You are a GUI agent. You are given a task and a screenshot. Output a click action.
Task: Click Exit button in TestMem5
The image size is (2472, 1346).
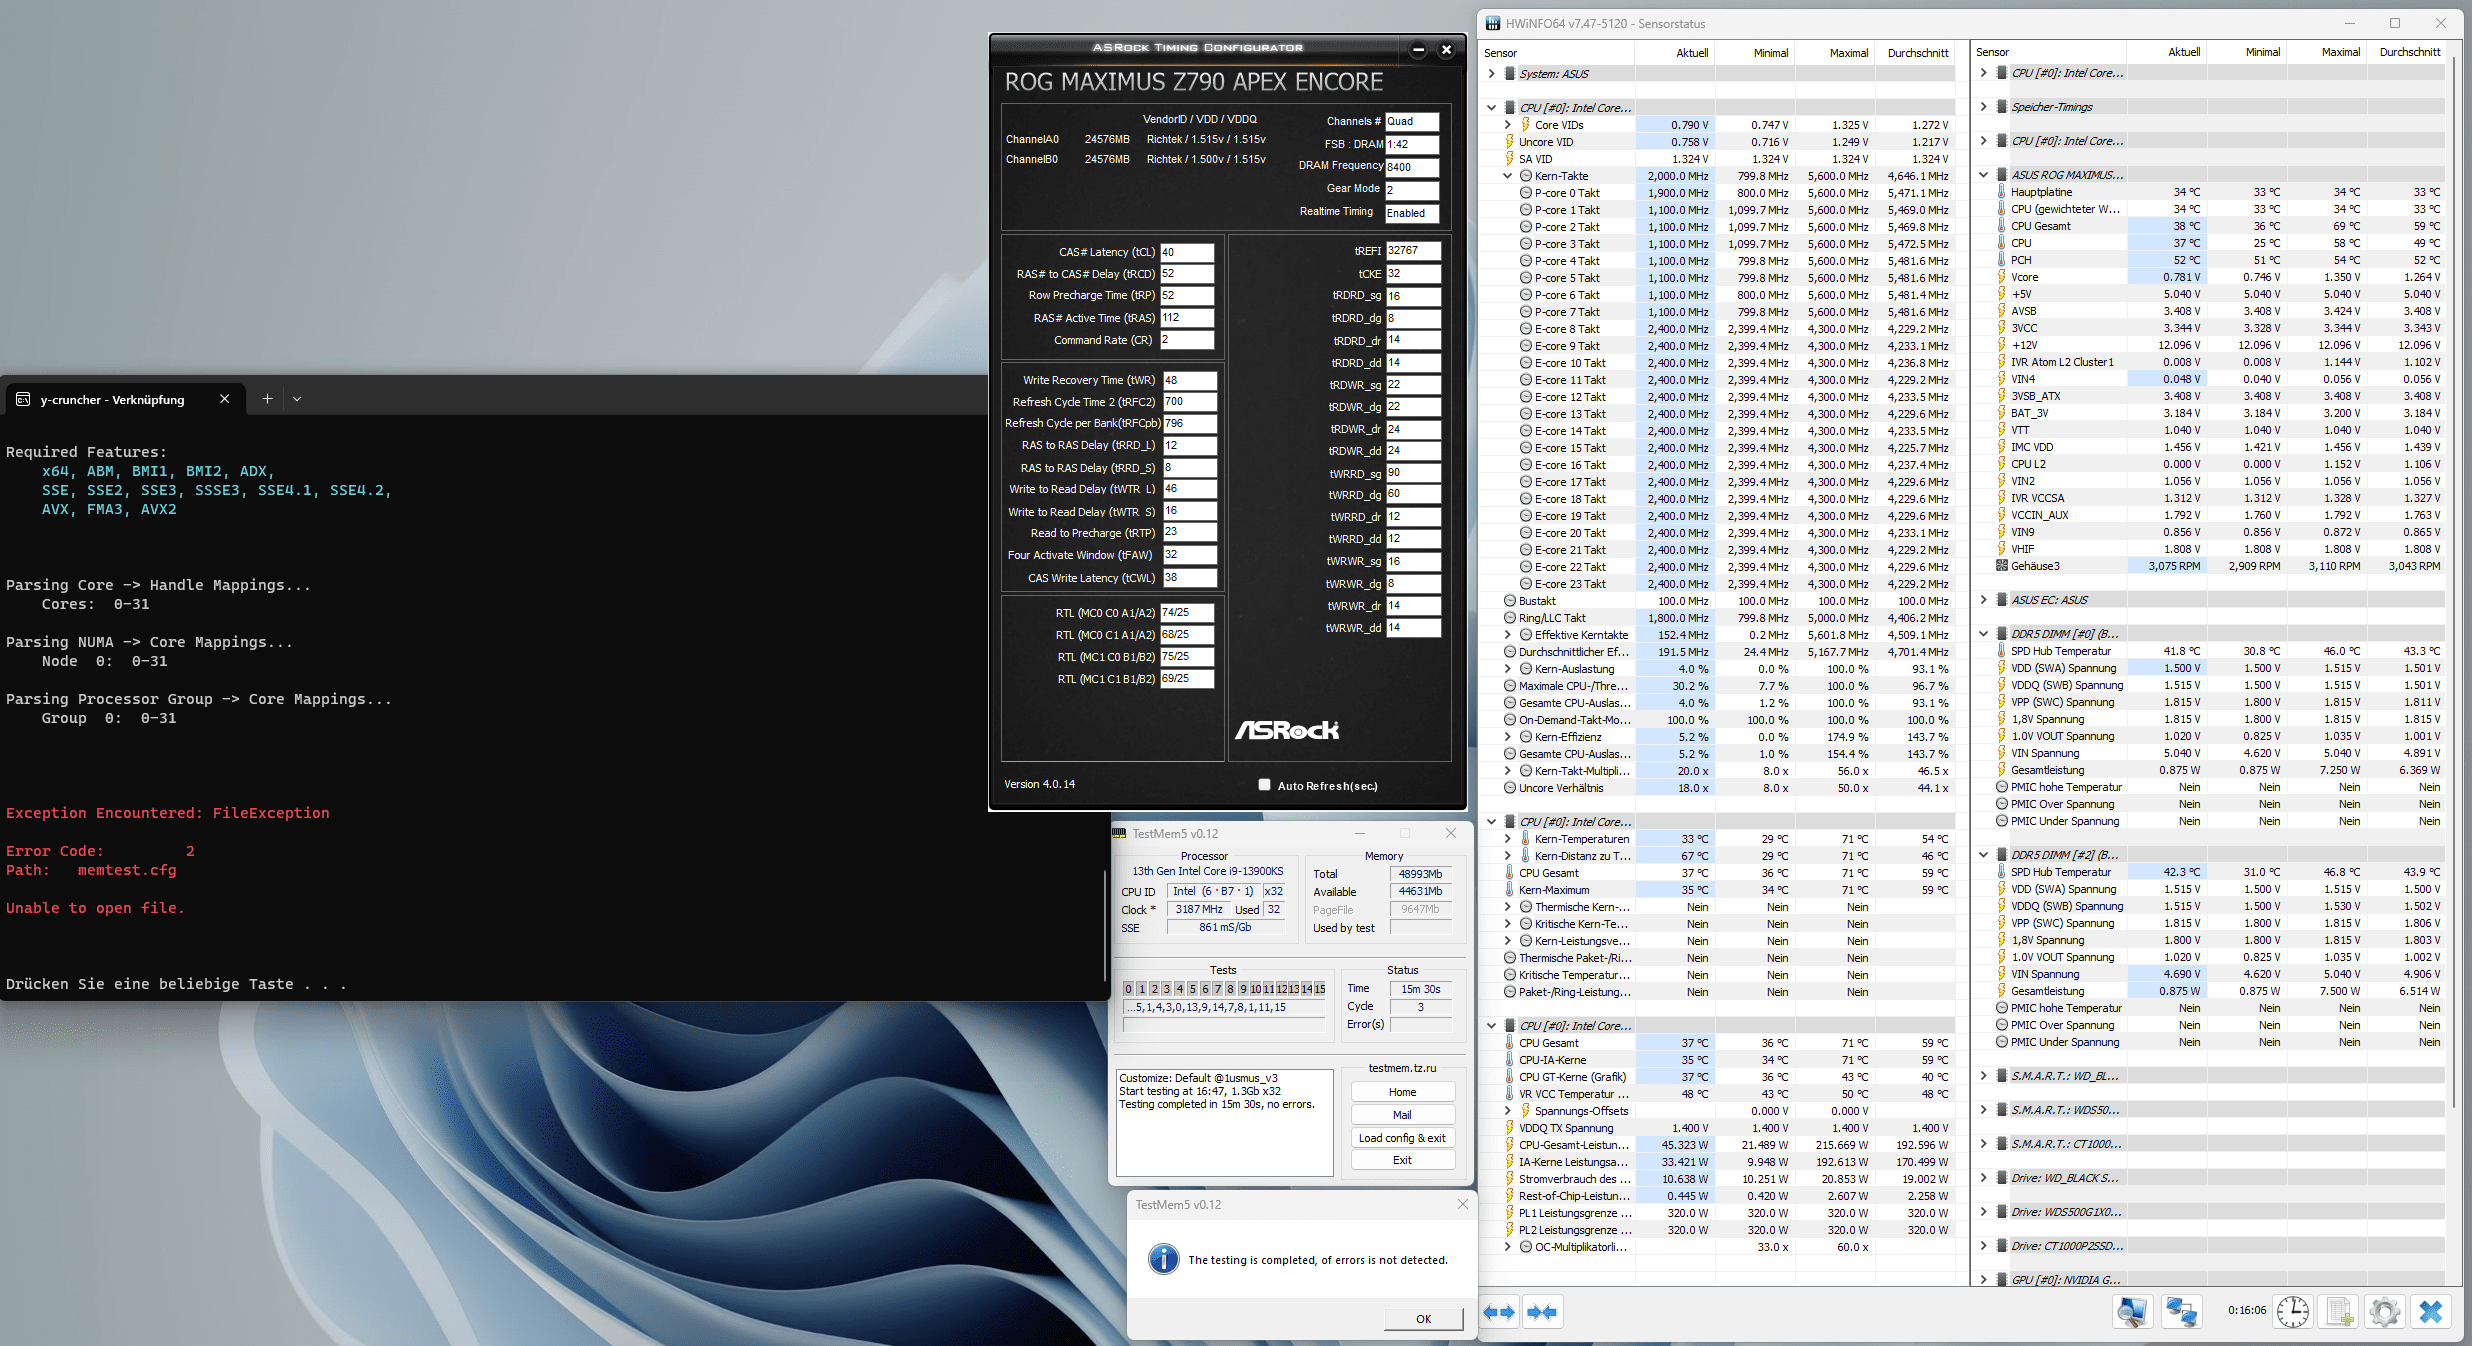[1402, 1160]
